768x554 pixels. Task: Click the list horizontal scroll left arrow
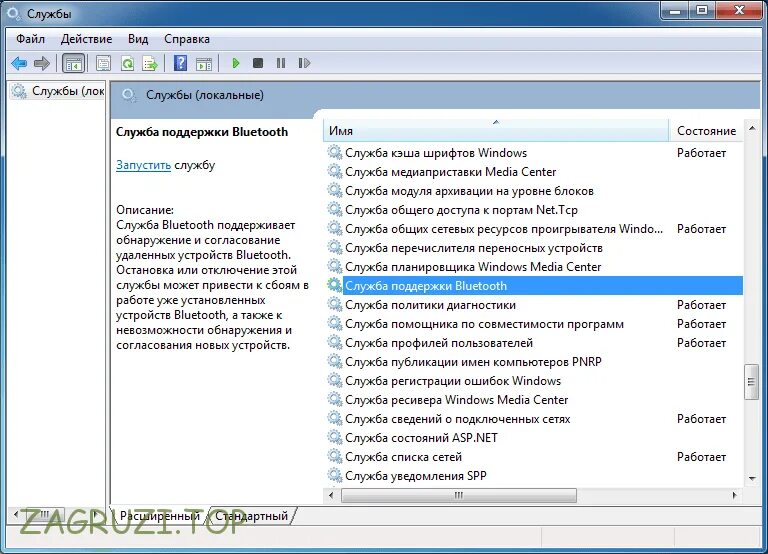click(x=331, y=495)
